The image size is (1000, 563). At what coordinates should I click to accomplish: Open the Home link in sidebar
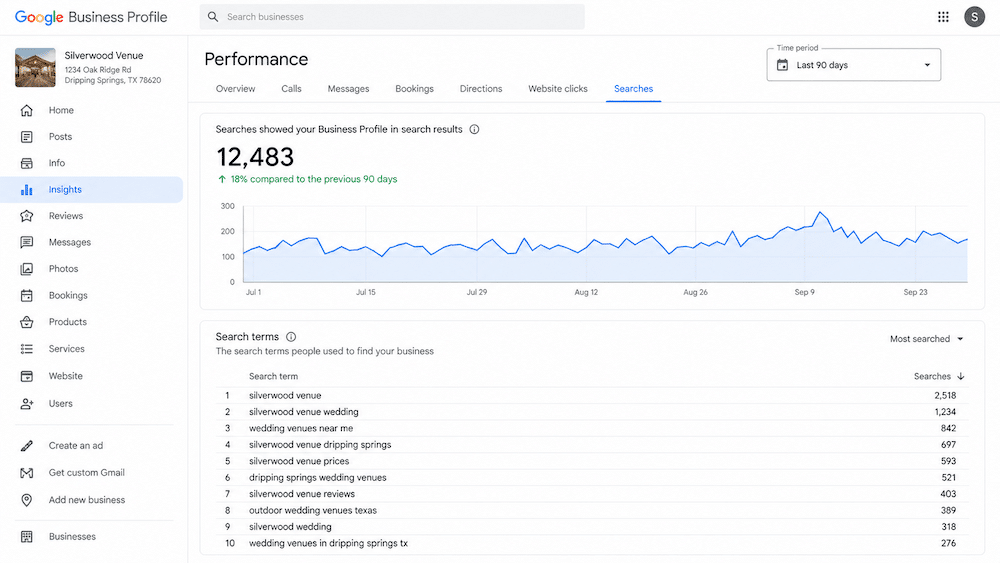(x=61, y=110)
